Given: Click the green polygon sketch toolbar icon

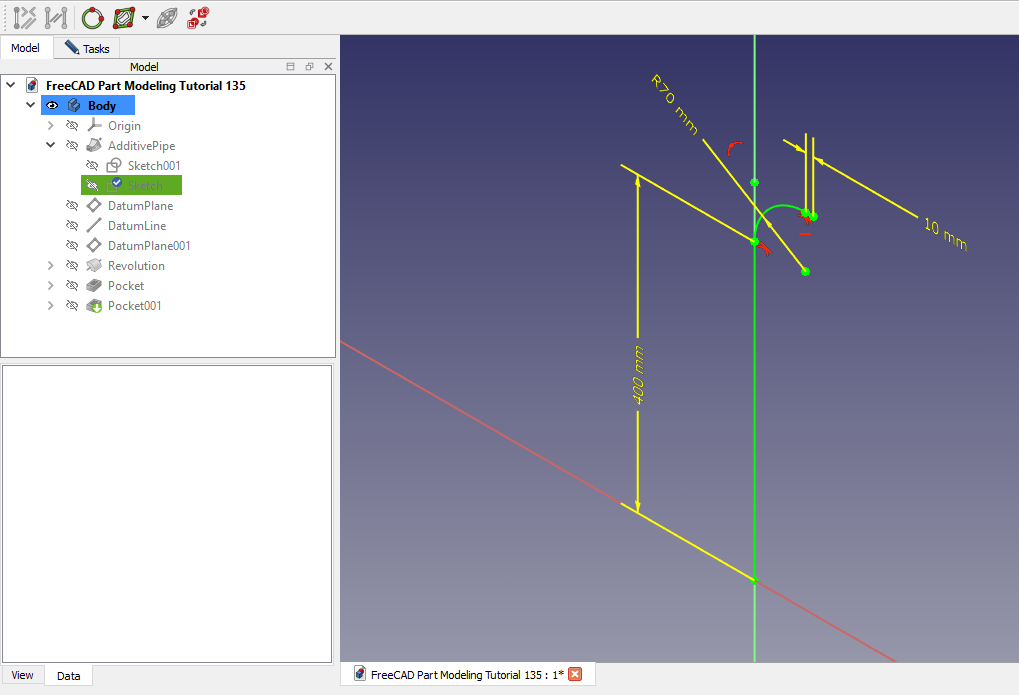Looking at the screenshot, I should 124,17.
